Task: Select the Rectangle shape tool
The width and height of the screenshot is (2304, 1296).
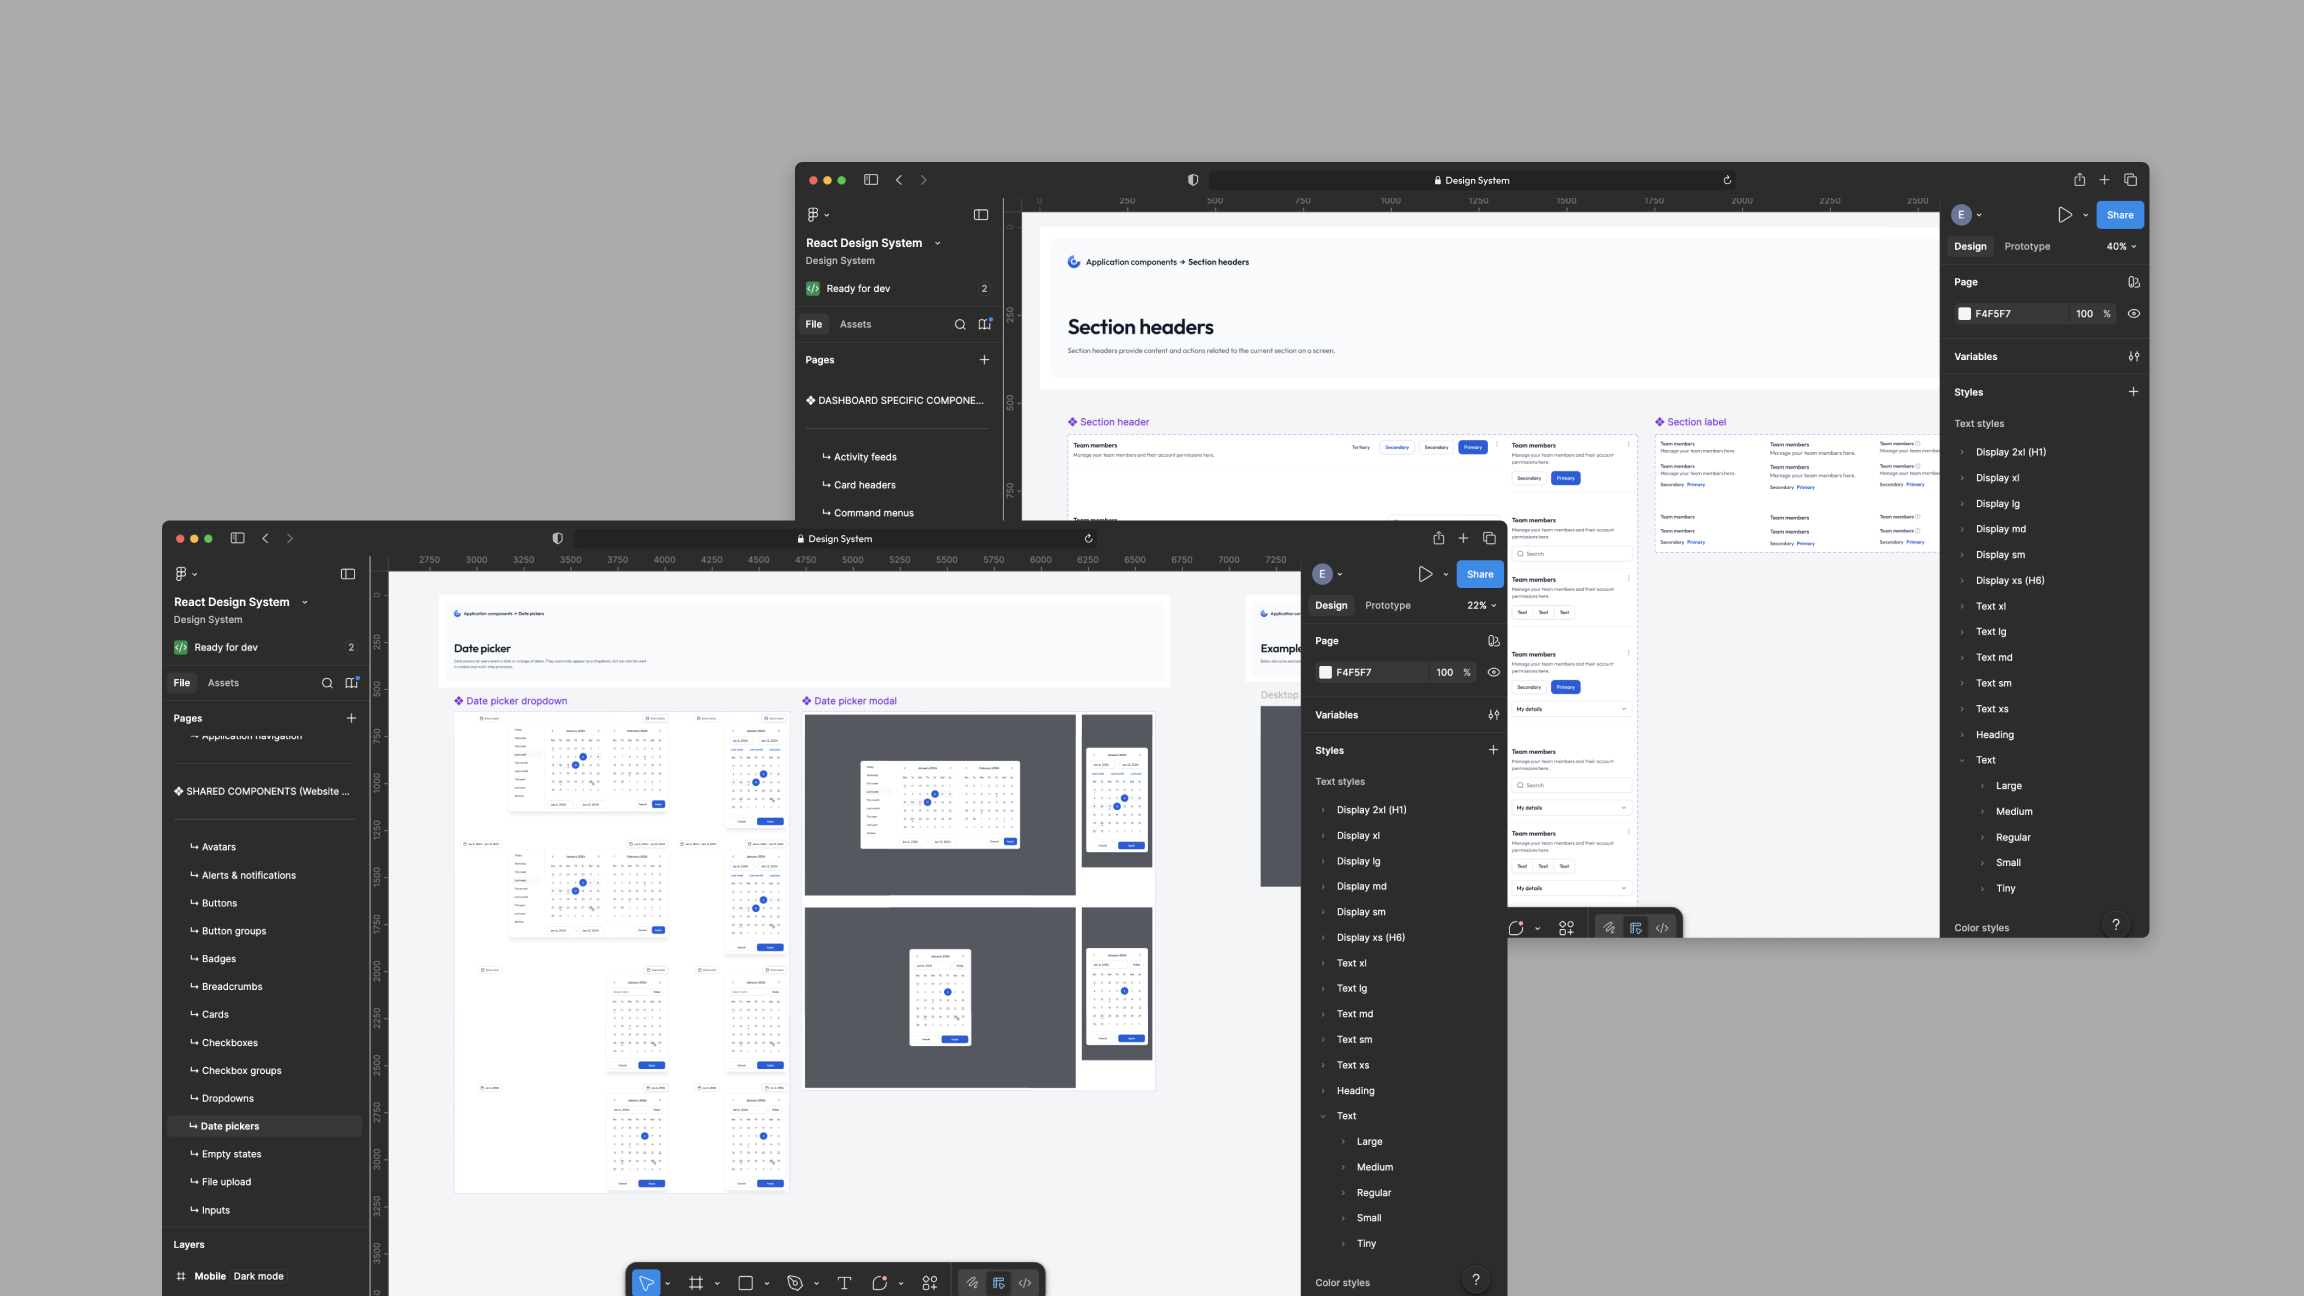Action: tap(745, 1283)
